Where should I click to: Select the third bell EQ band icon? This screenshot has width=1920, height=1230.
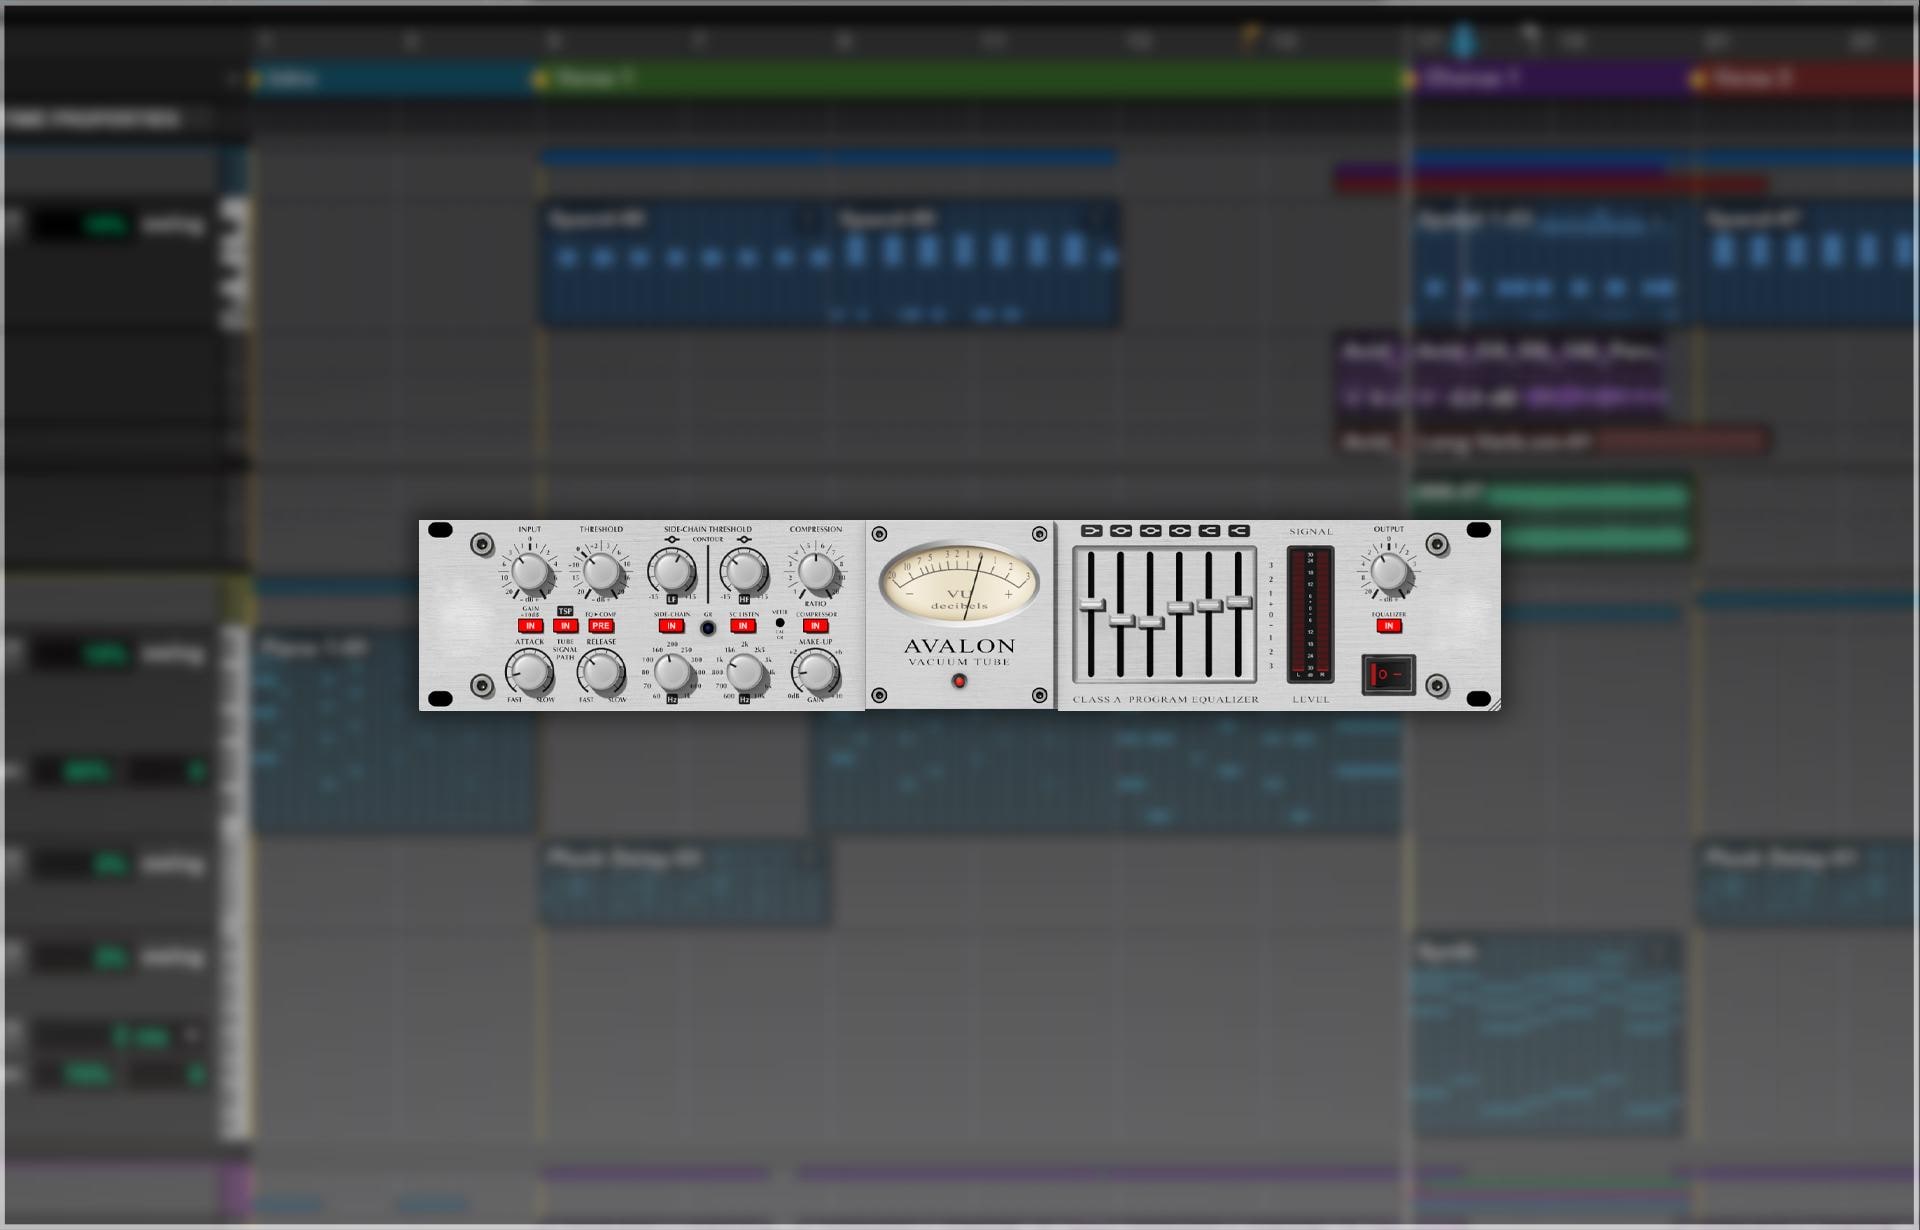tap(1151, 531)
